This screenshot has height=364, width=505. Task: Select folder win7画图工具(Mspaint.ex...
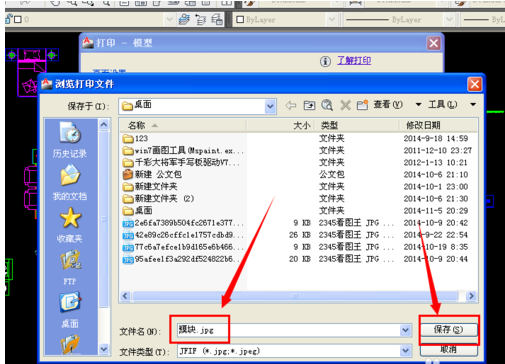(183, 151)
